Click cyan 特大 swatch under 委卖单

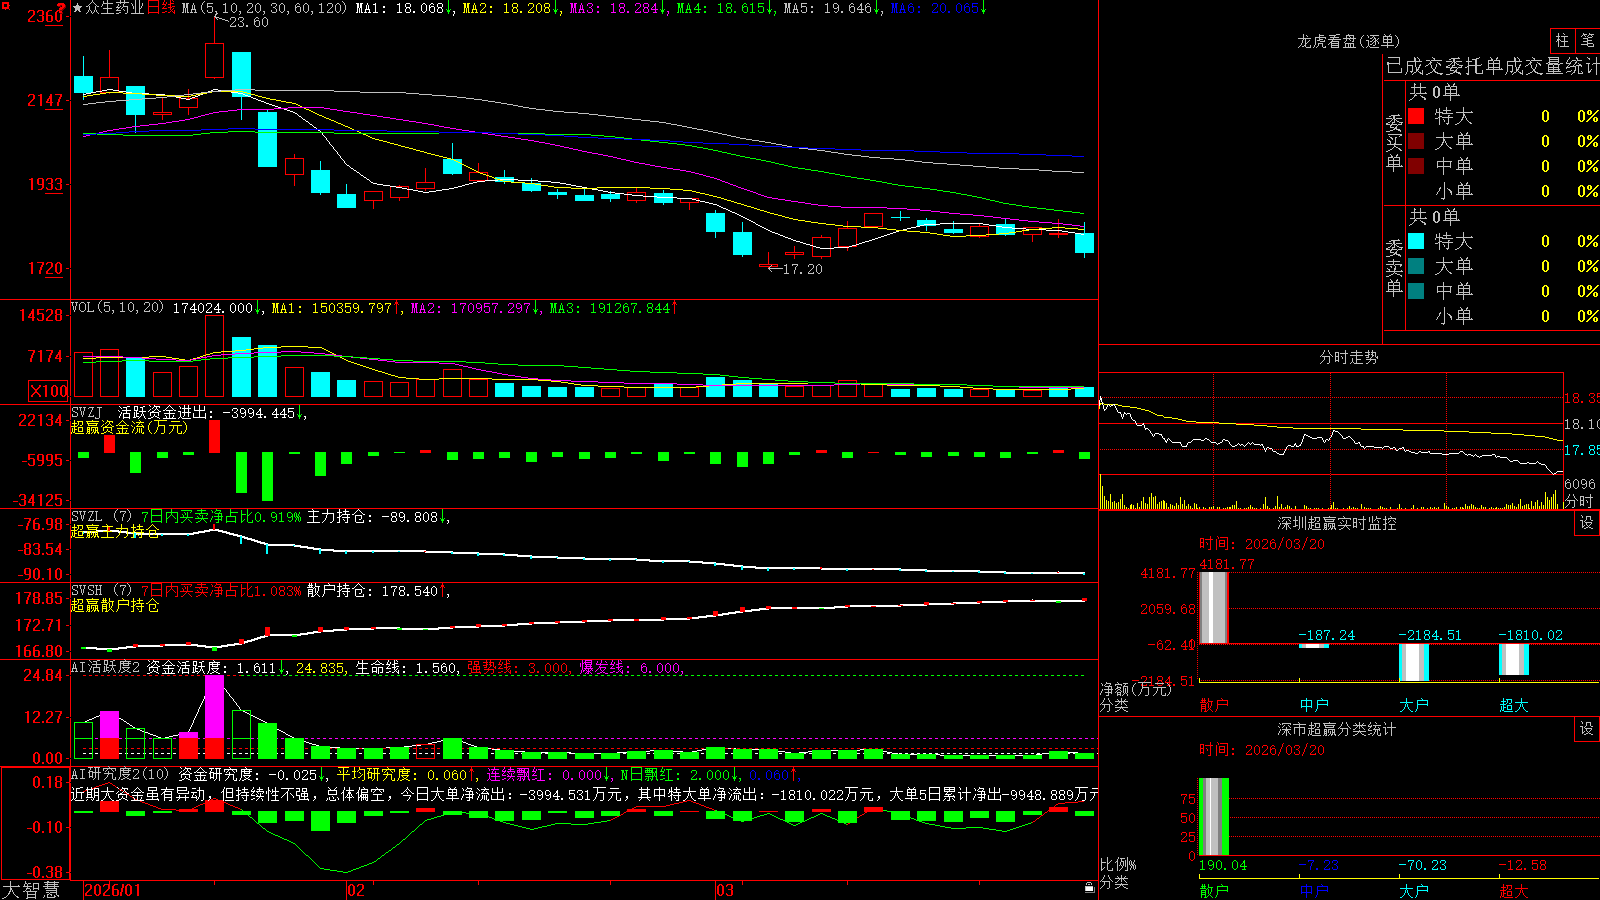(x=1416, y=241)
